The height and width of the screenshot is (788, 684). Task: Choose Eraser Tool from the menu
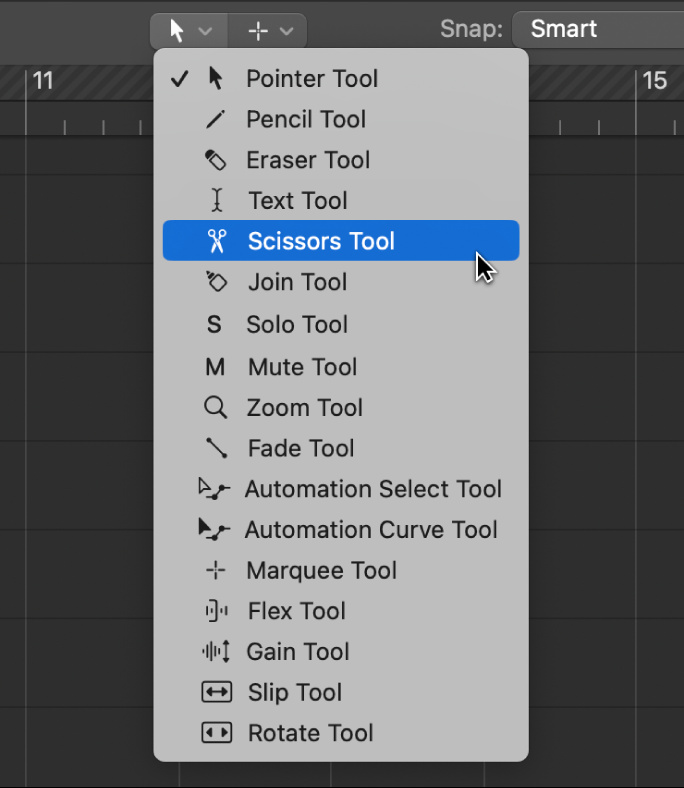(341, 160)
